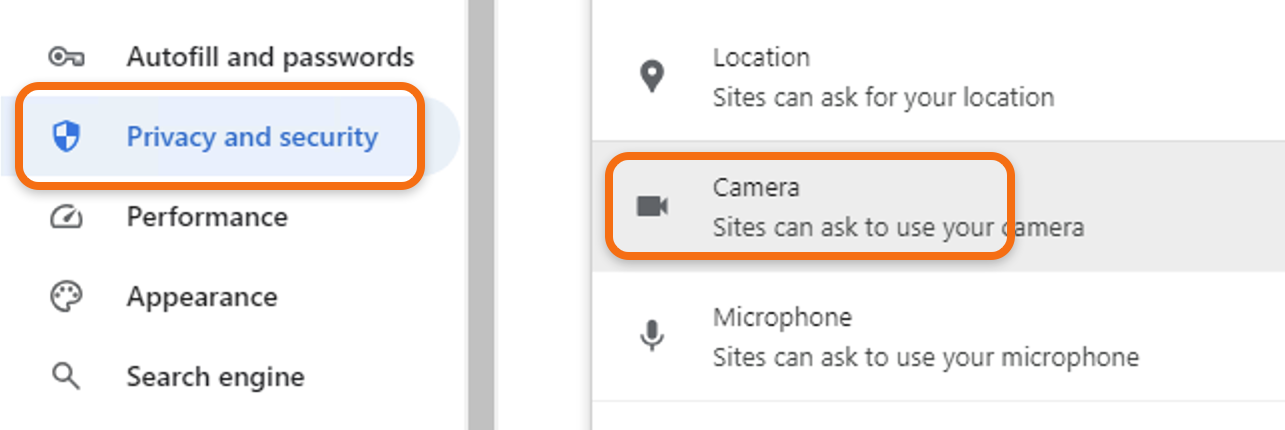Open the Appearance settings label
The height and width of the screenshot is (430, 1285).
coord(202,297)
